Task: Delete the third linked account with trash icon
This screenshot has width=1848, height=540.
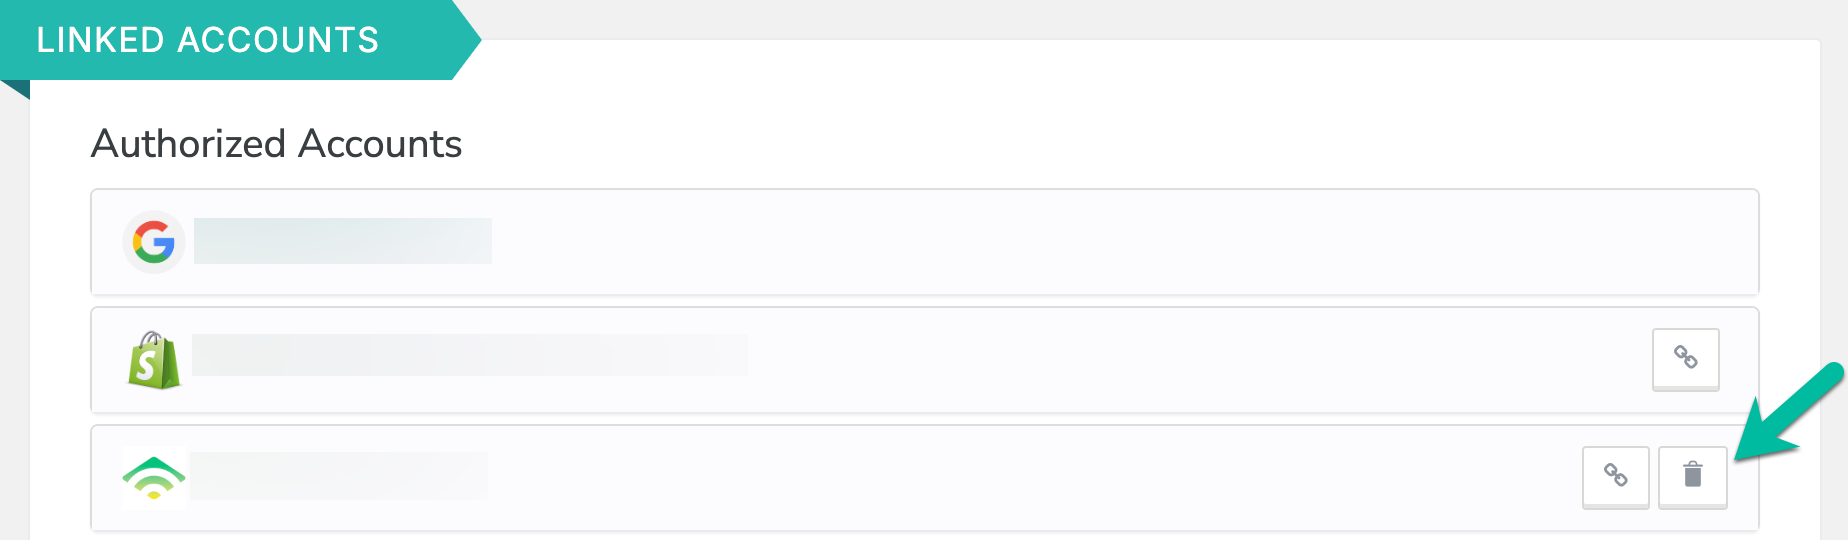Action: (x=1692, y=476)
